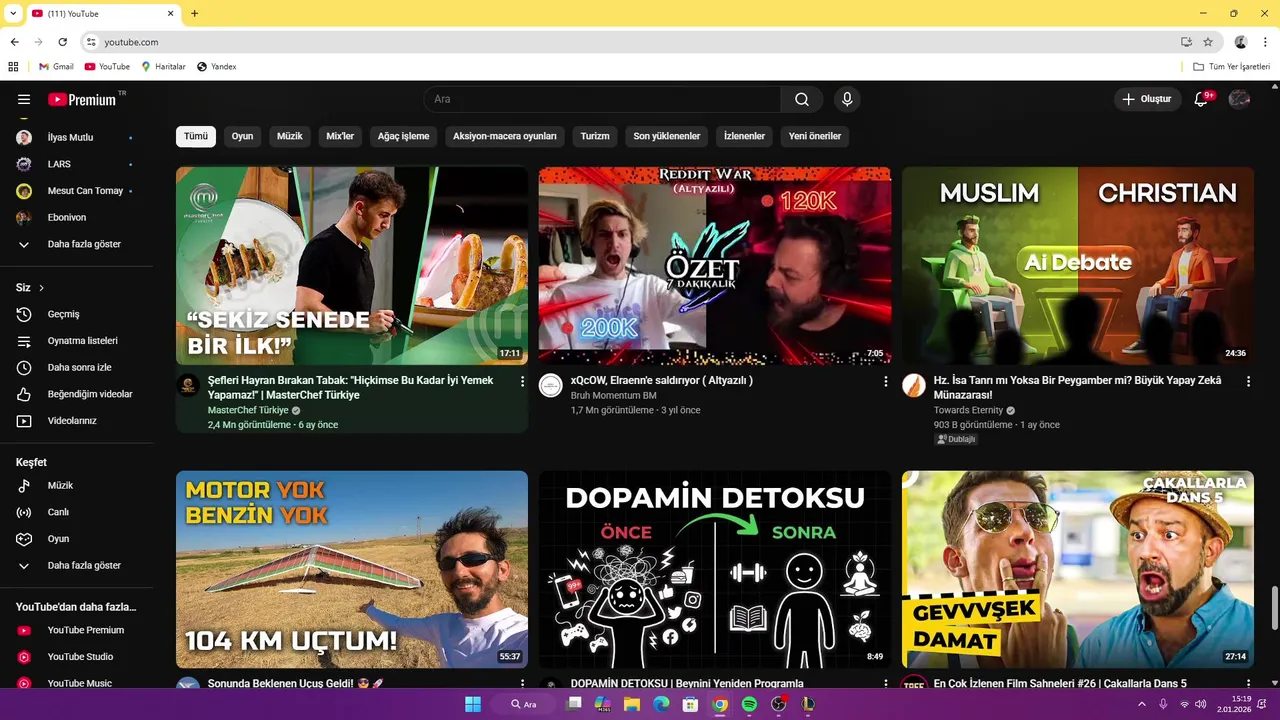Image resolution: width=1280 pixels, height=720 pixels.
Task: Play the Motor Yok Benzin Yok thumbnail
Action: click(352, 570)
